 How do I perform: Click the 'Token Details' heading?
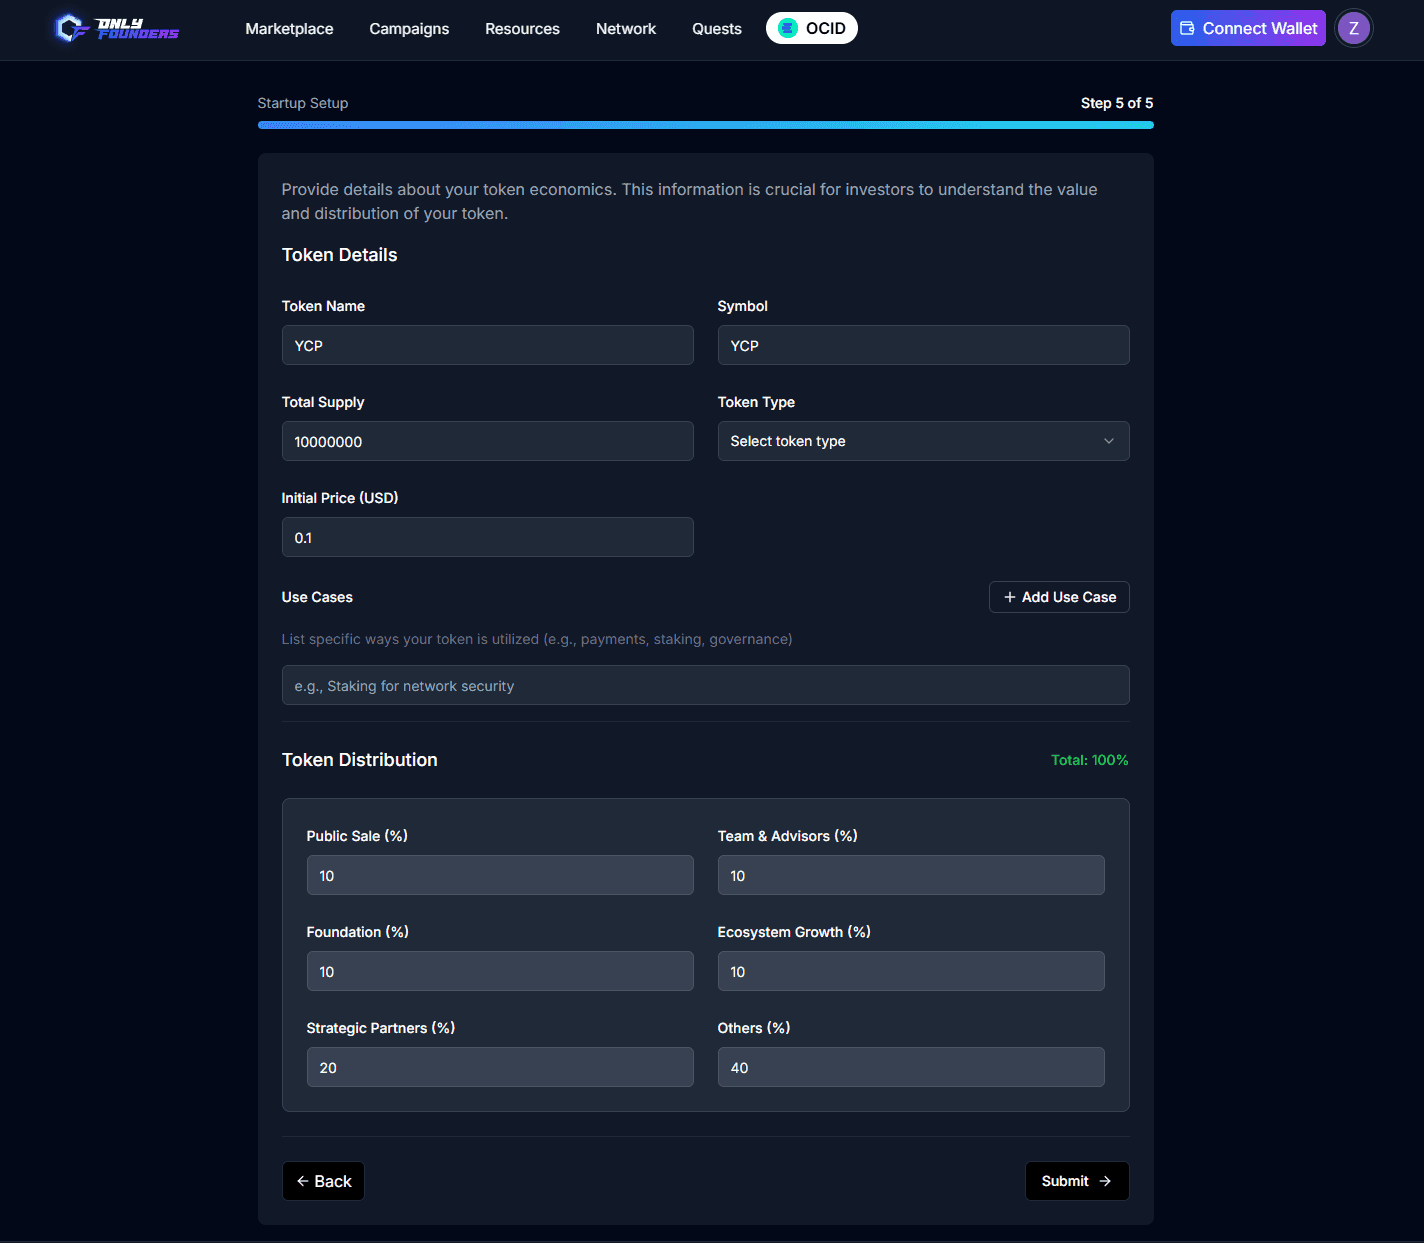click(340, 255)
